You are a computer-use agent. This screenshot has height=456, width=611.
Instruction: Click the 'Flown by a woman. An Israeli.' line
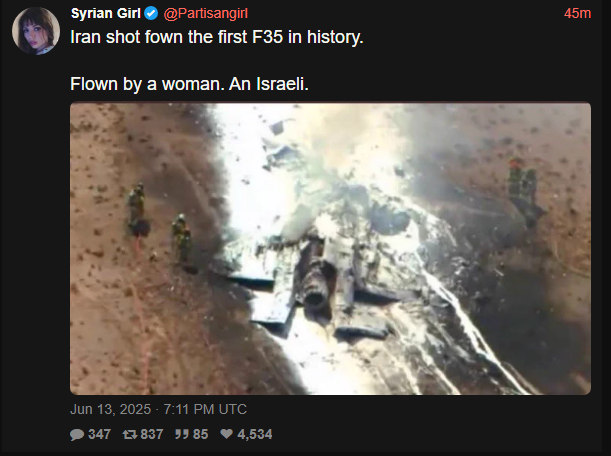point(189,84)
